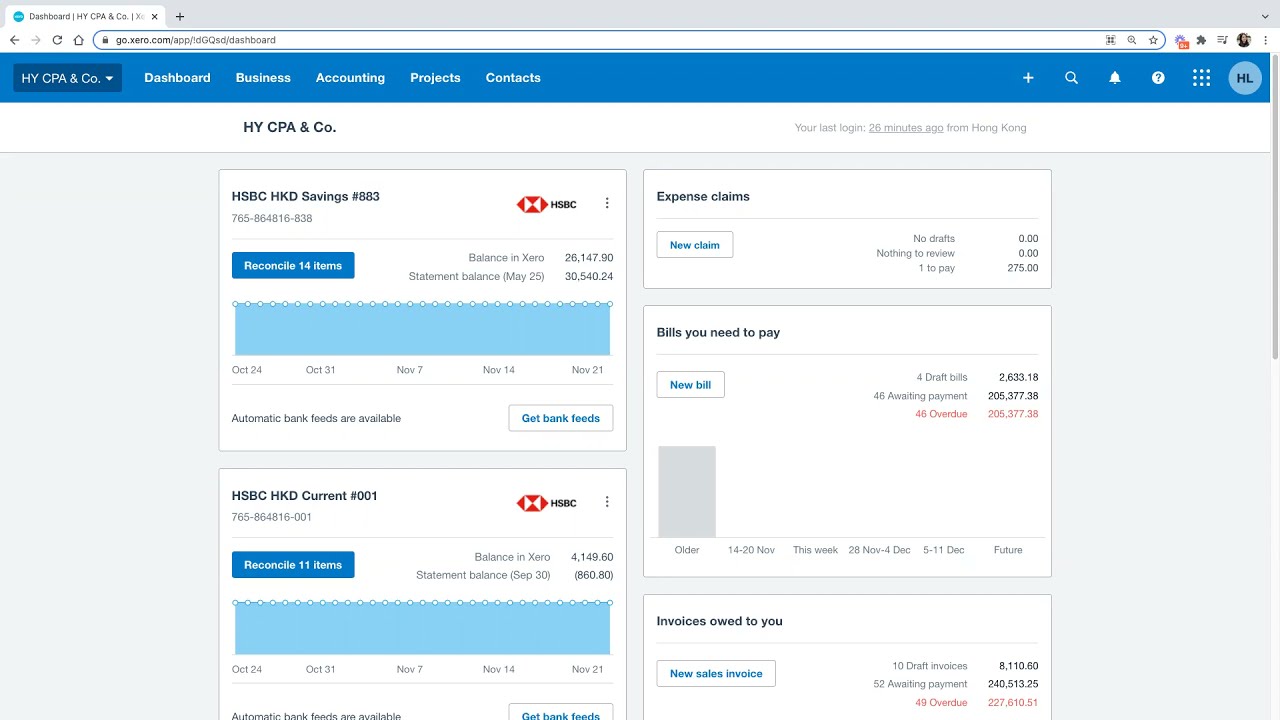Image resolution: width=1280 pixels, height=720 pixels.
Task: Open the Dashboard menu
Action: (177, 78)
